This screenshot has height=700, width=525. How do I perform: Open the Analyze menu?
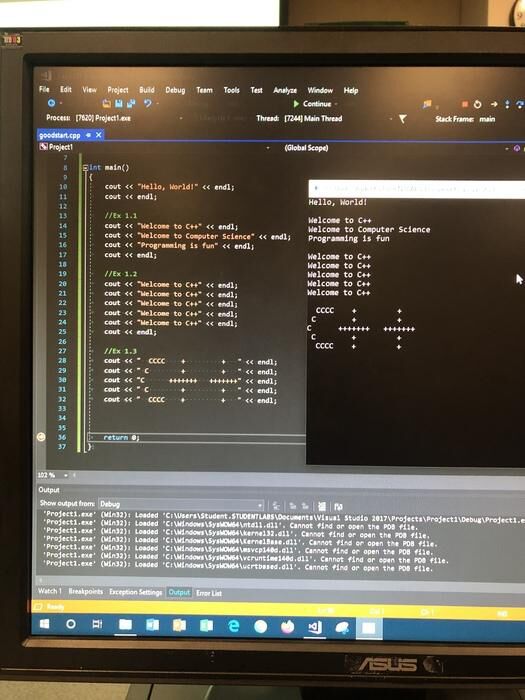(285, 90)
